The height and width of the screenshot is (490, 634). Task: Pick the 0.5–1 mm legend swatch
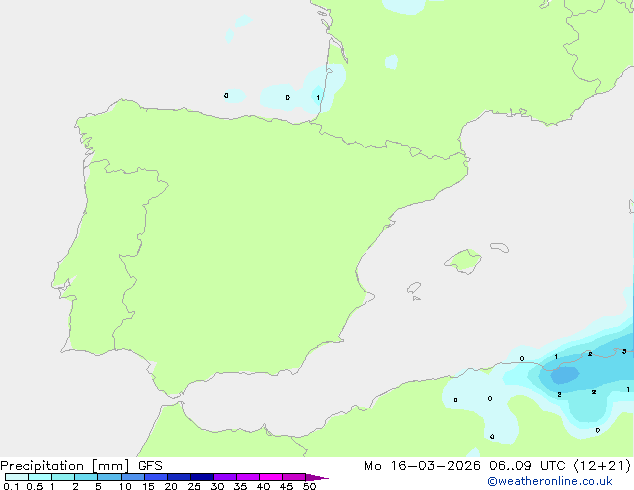tap(40, 477)
